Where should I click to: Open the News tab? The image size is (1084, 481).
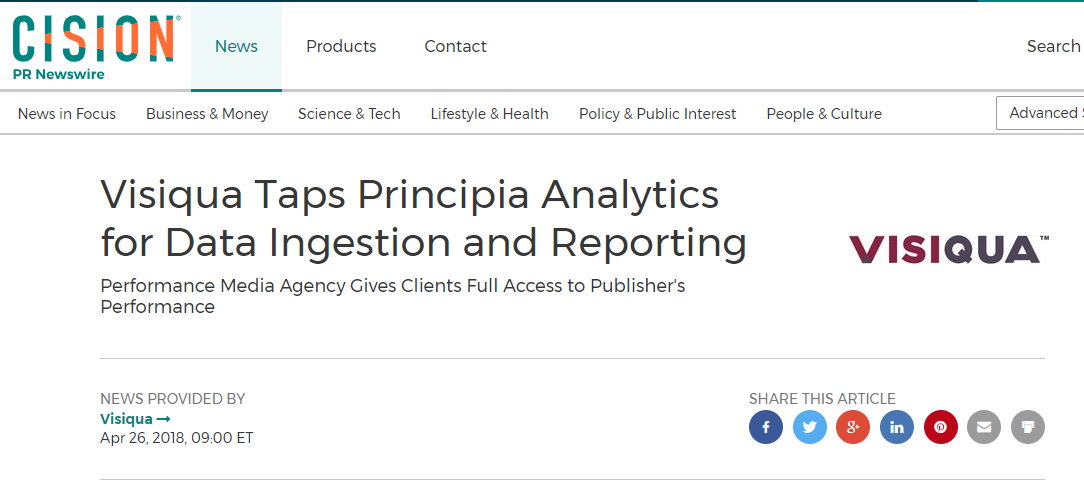(236, 47)
